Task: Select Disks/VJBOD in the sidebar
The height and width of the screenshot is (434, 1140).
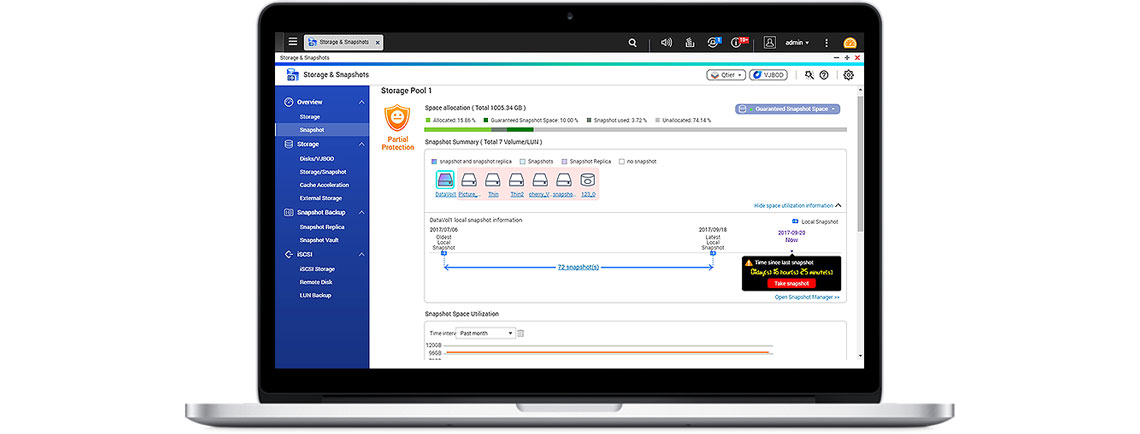Action: 318,158
